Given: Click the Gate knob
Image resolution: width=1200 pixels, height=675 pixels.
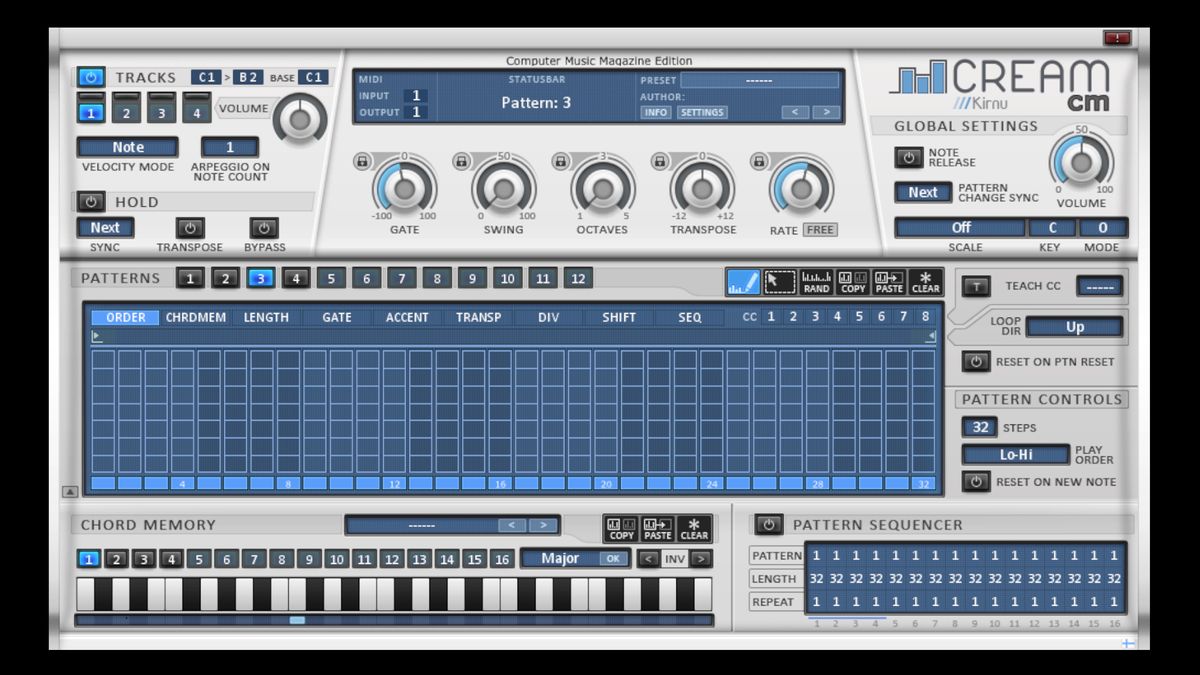Looking at the screenshot, I should coord(404,188).
